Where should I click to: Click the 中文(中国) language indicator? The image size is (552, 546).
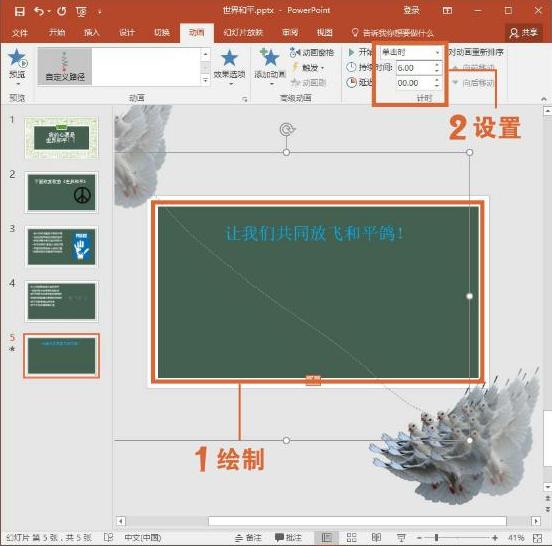pyautogui.click(x=143, y=538)
